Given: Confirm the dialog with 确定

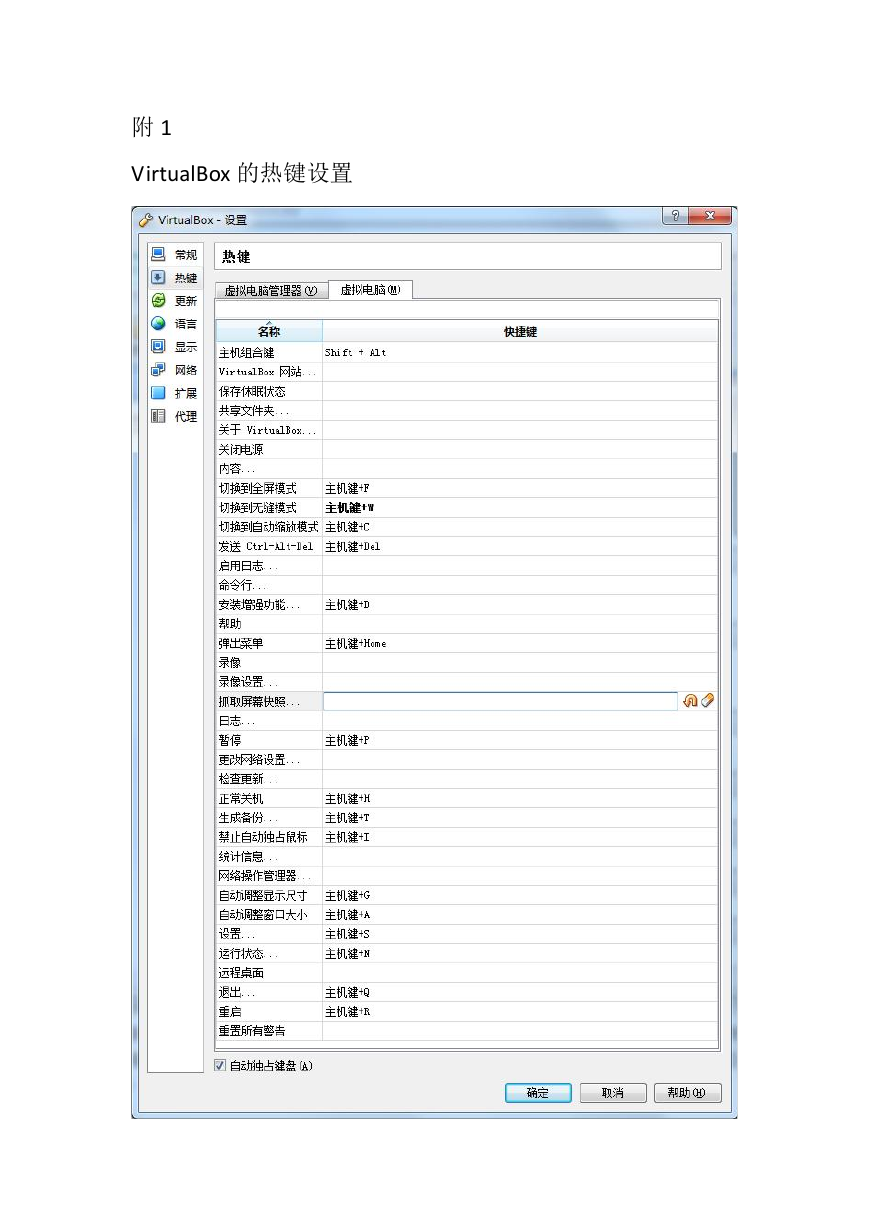Looking at the screenshot, I should click(538, 1093).
